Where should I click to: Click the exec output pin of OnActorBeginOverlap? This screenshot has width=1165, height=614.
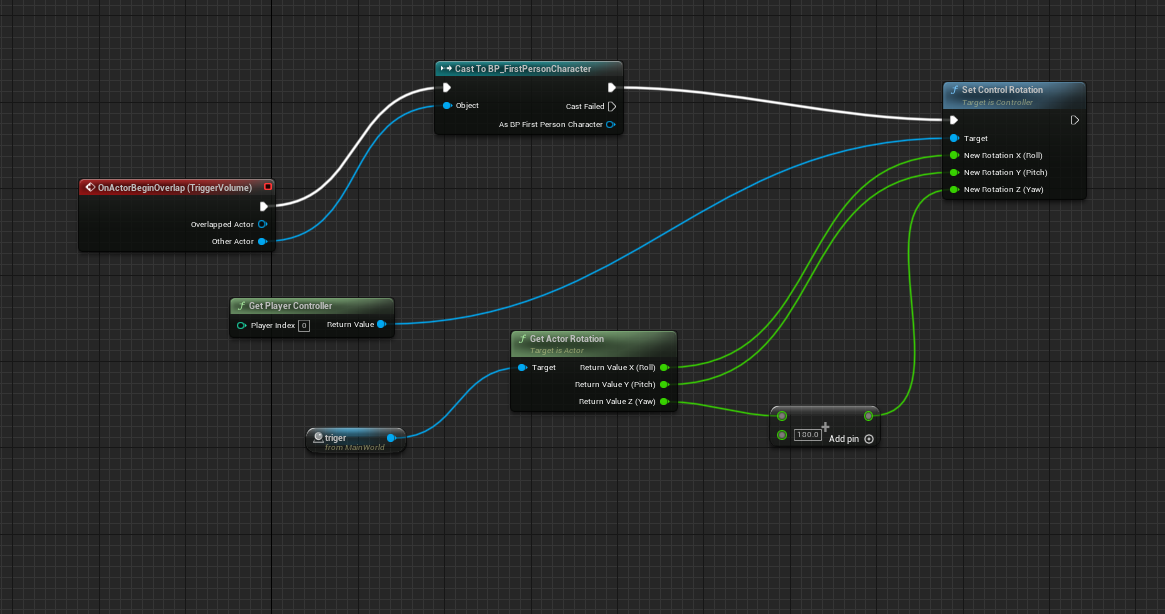[x=263, y=207]
